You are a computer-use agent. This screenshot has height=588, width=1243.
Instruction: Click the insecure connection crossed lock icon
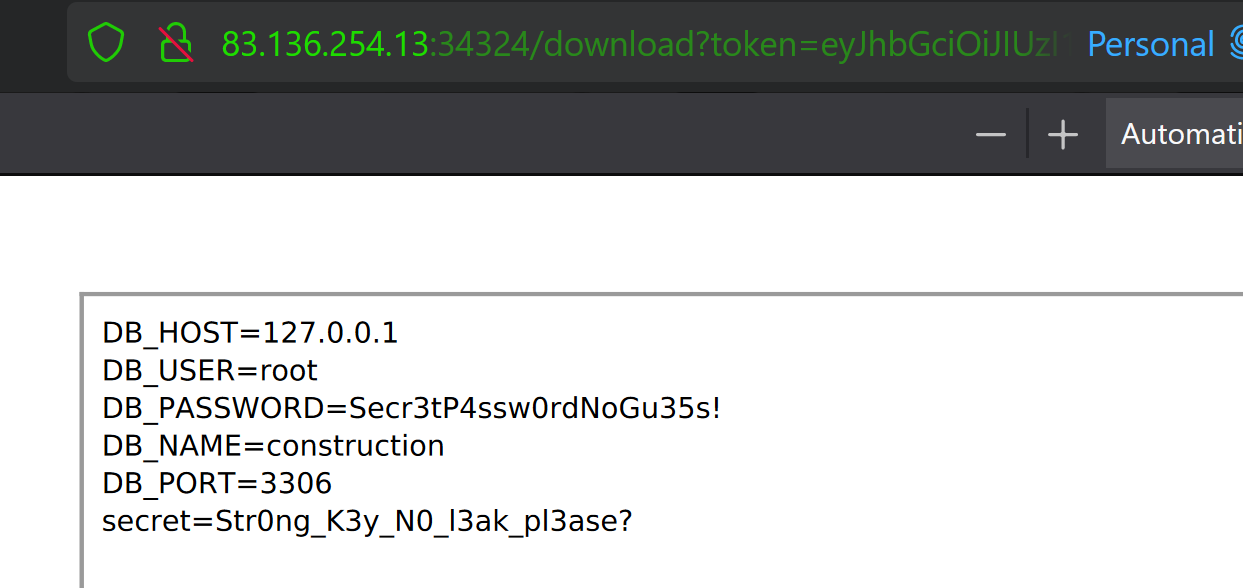tap(175, 44)
